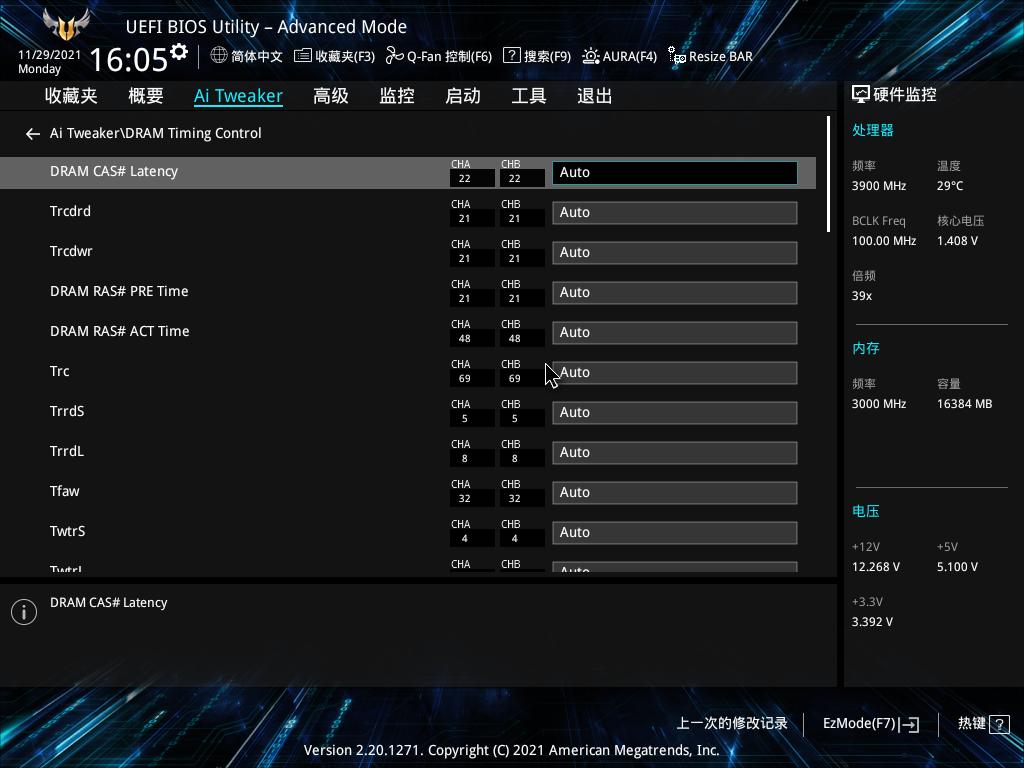Click the BCLK 100.00 MHz value

pos(884,241)
